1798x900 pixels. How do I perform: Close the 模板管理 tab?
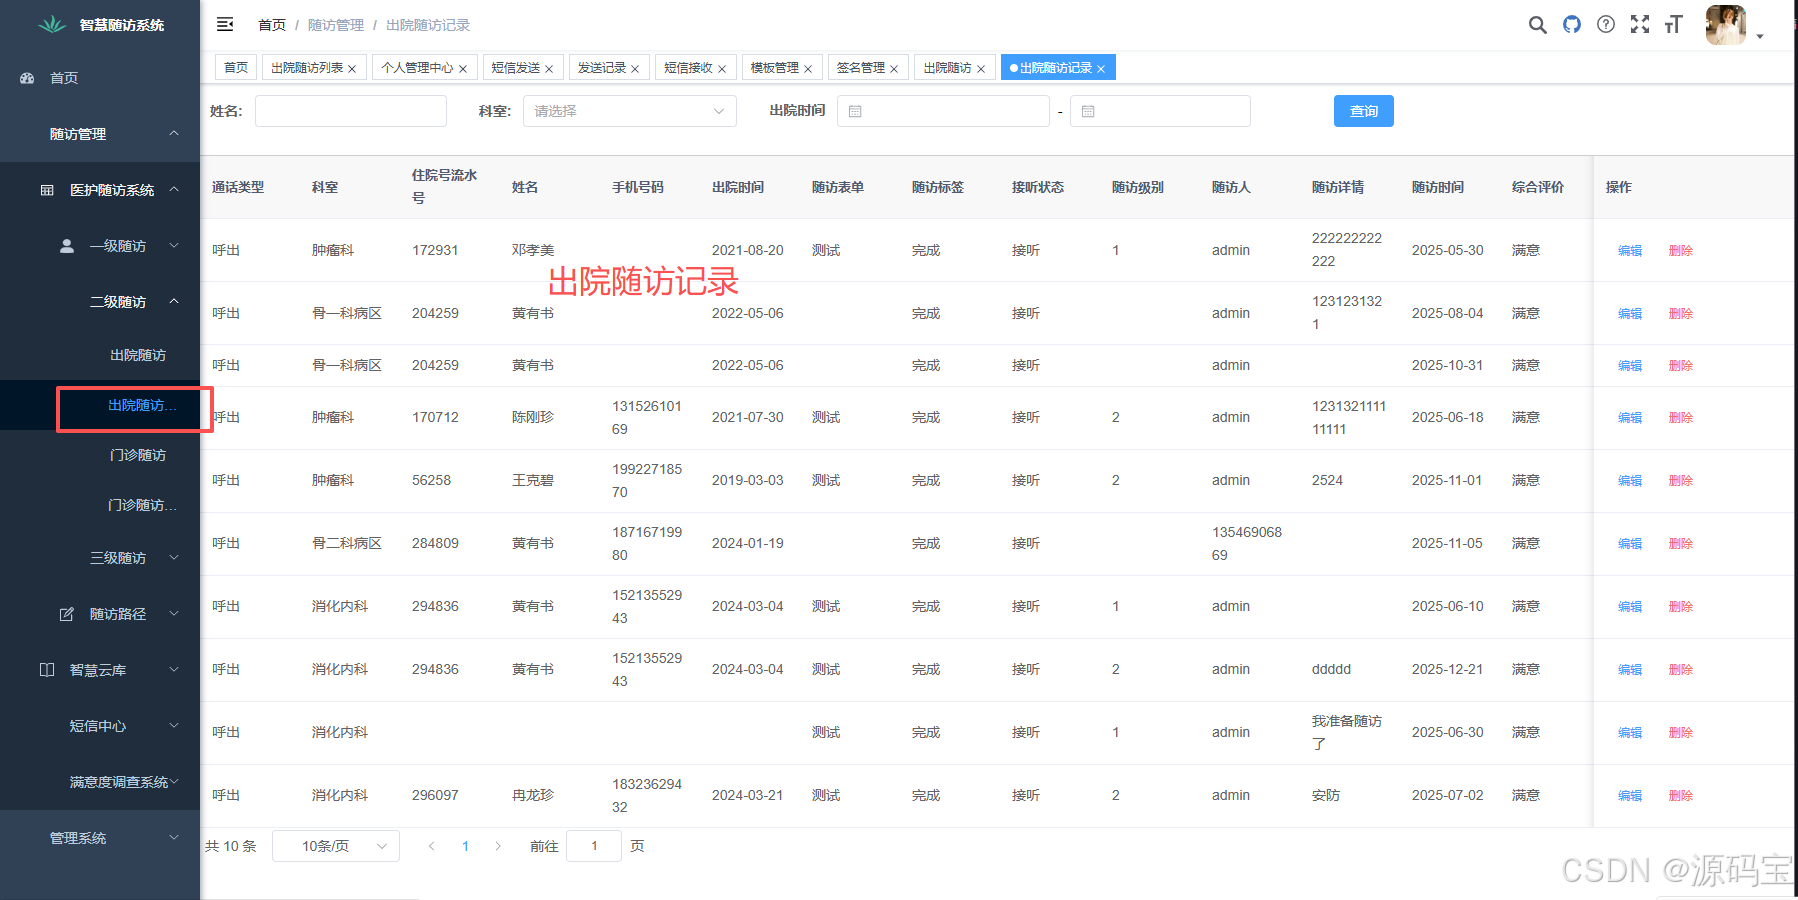point(808,69)
